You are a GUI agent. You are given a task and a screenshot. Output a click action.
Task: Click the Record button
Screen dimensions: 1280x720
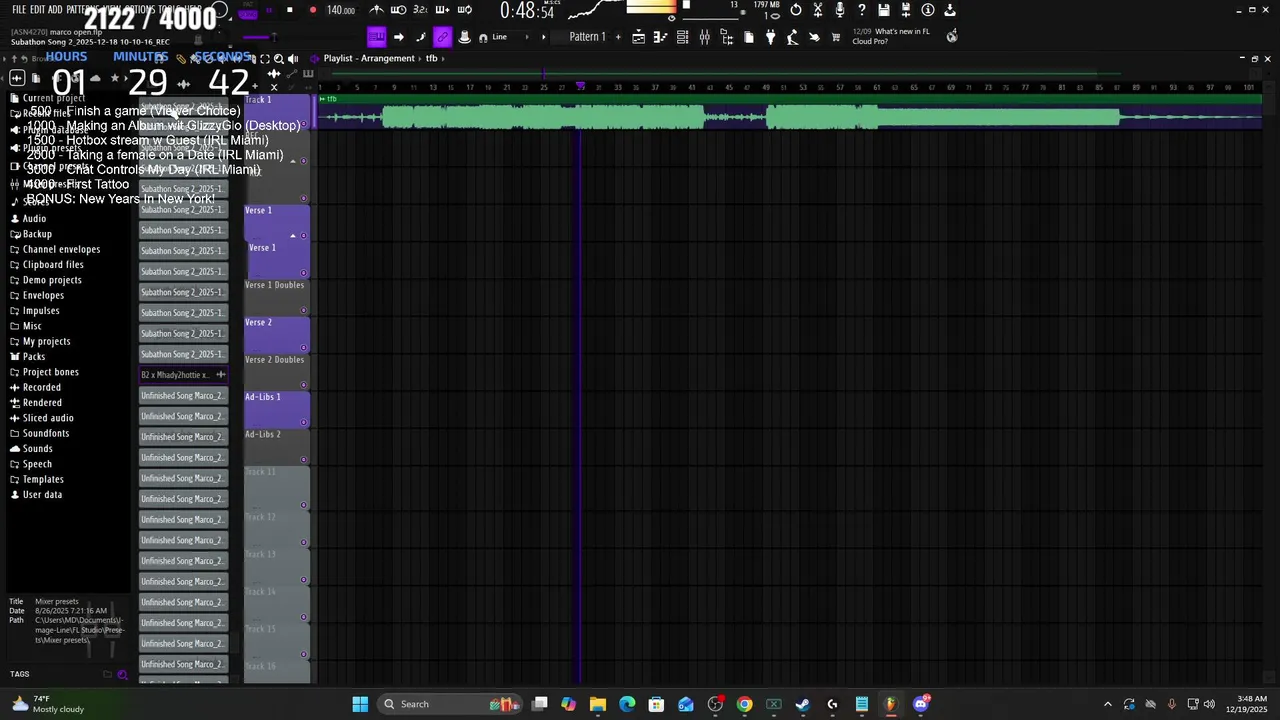tap(313, 10)
